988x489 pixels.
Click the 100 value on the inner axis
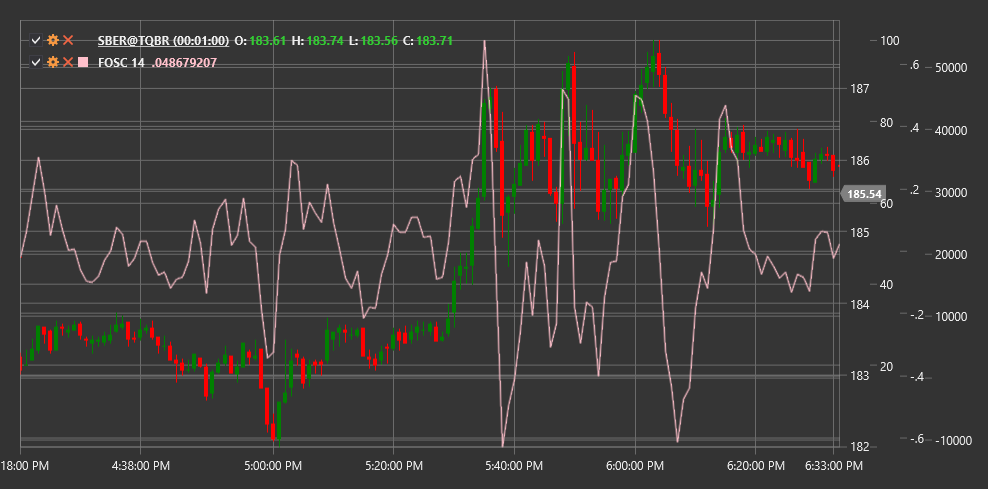(x=889, y=41)
